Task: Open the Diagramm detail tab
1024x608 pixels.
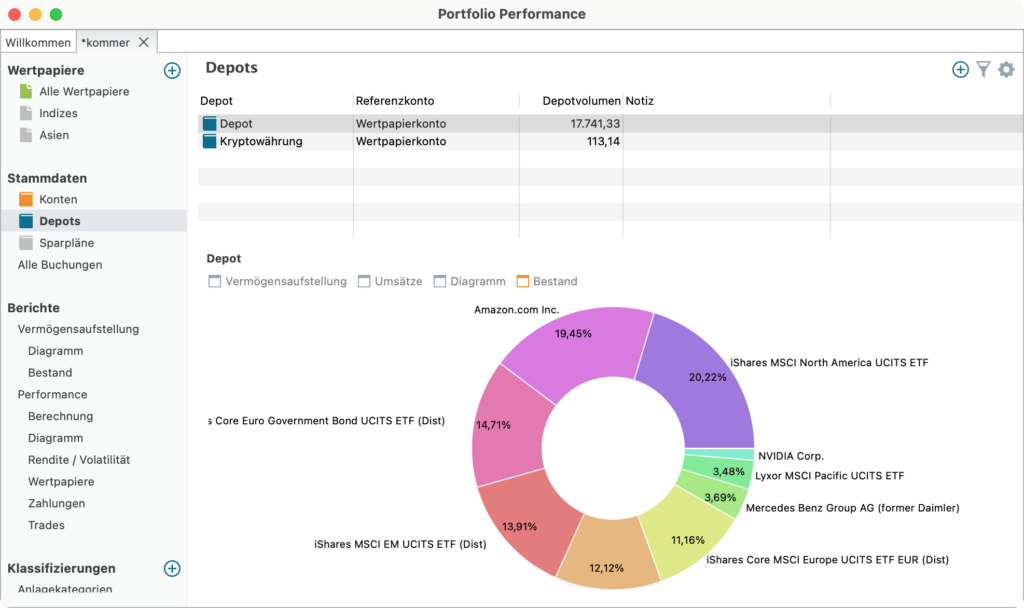Action: (x=470, y=281)
